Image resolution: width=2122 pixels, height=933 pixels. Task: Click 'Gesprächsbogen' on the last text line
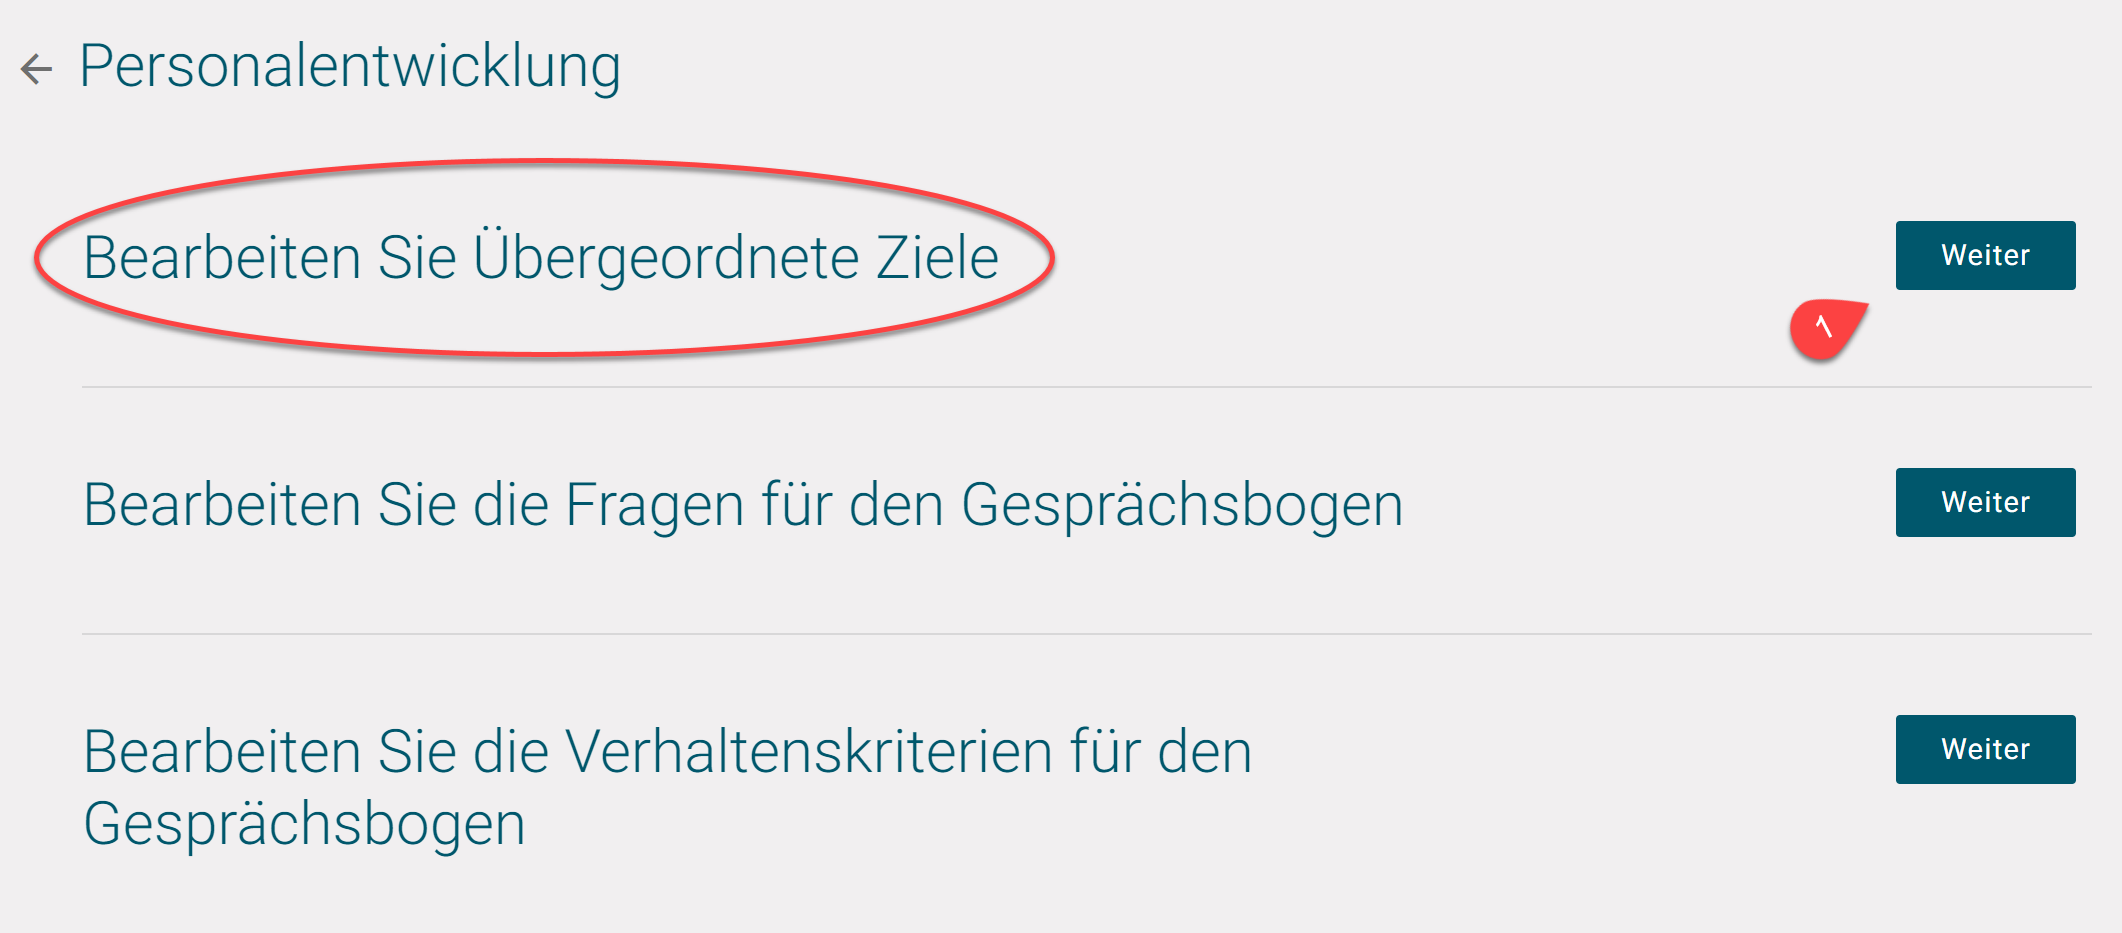pyautogui.click(x=304, y=824)
